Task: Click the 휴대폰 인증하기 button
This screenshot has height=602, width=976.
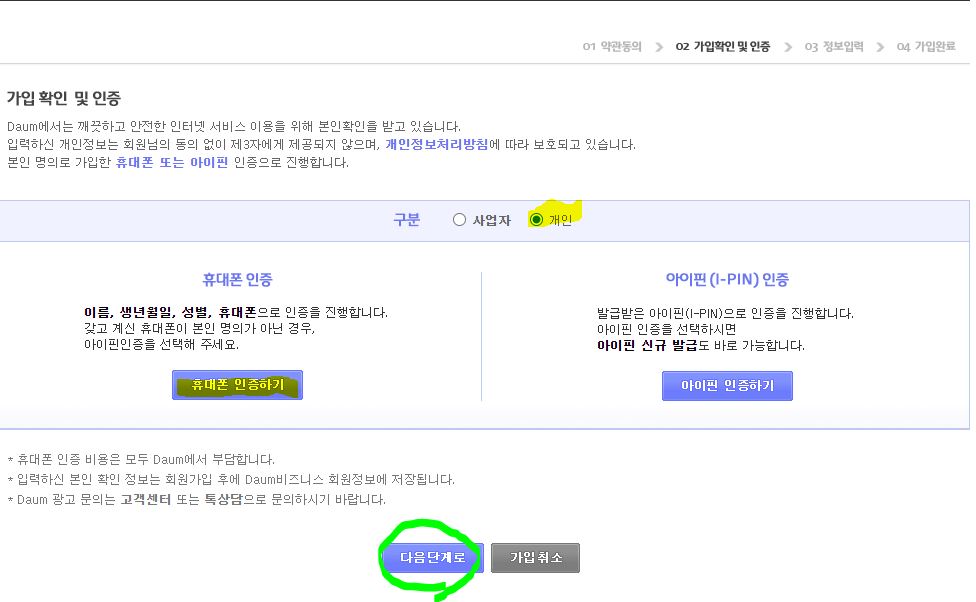Action: click(x=236, y=385)
